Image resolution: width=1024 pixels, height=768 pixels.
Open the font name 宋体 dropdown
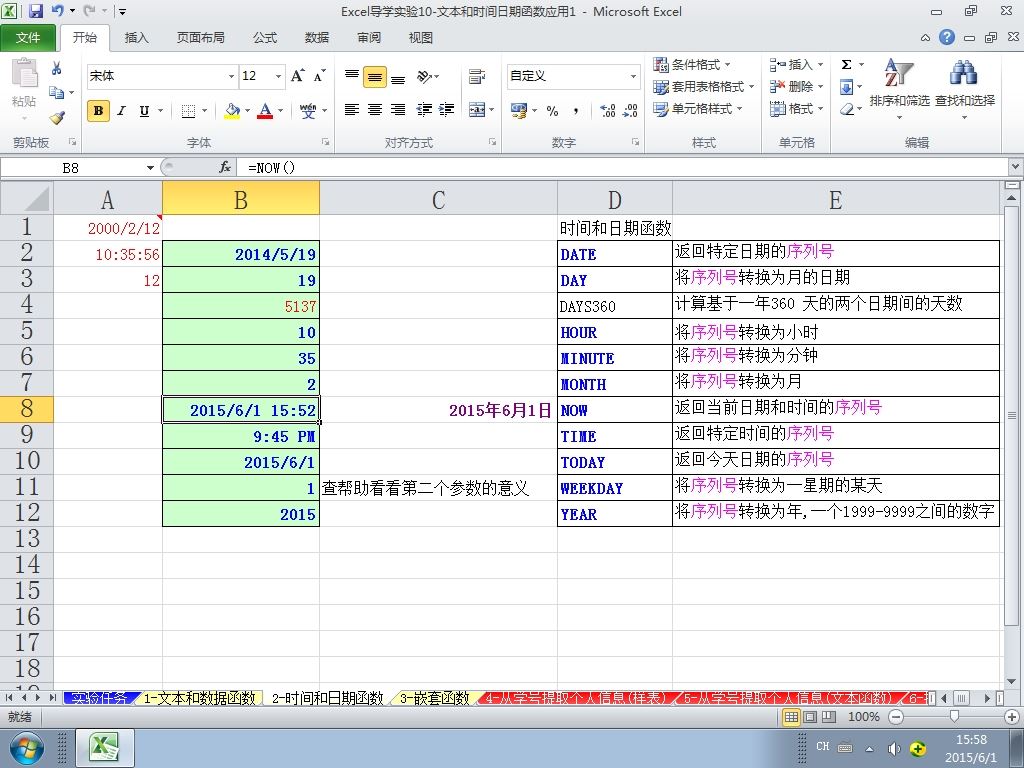click(231, 76)
